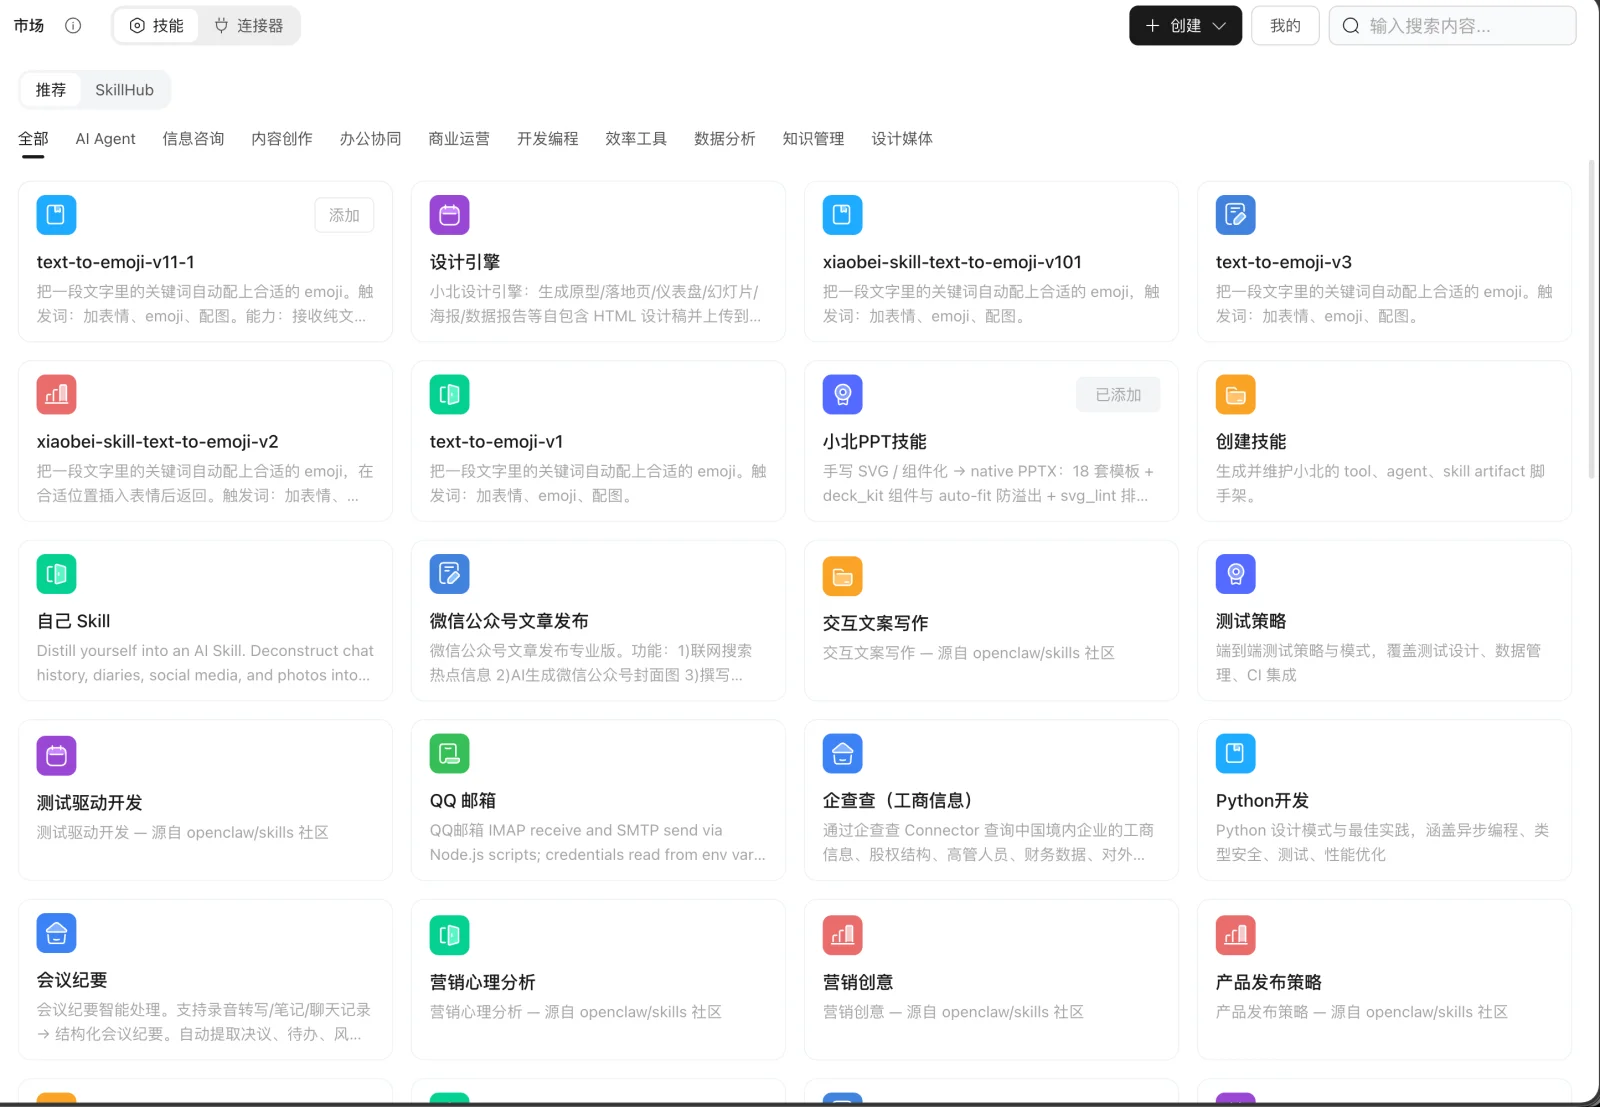Click the 会议纪要 blue icon
The image size is (1600, 1107).
56,933
